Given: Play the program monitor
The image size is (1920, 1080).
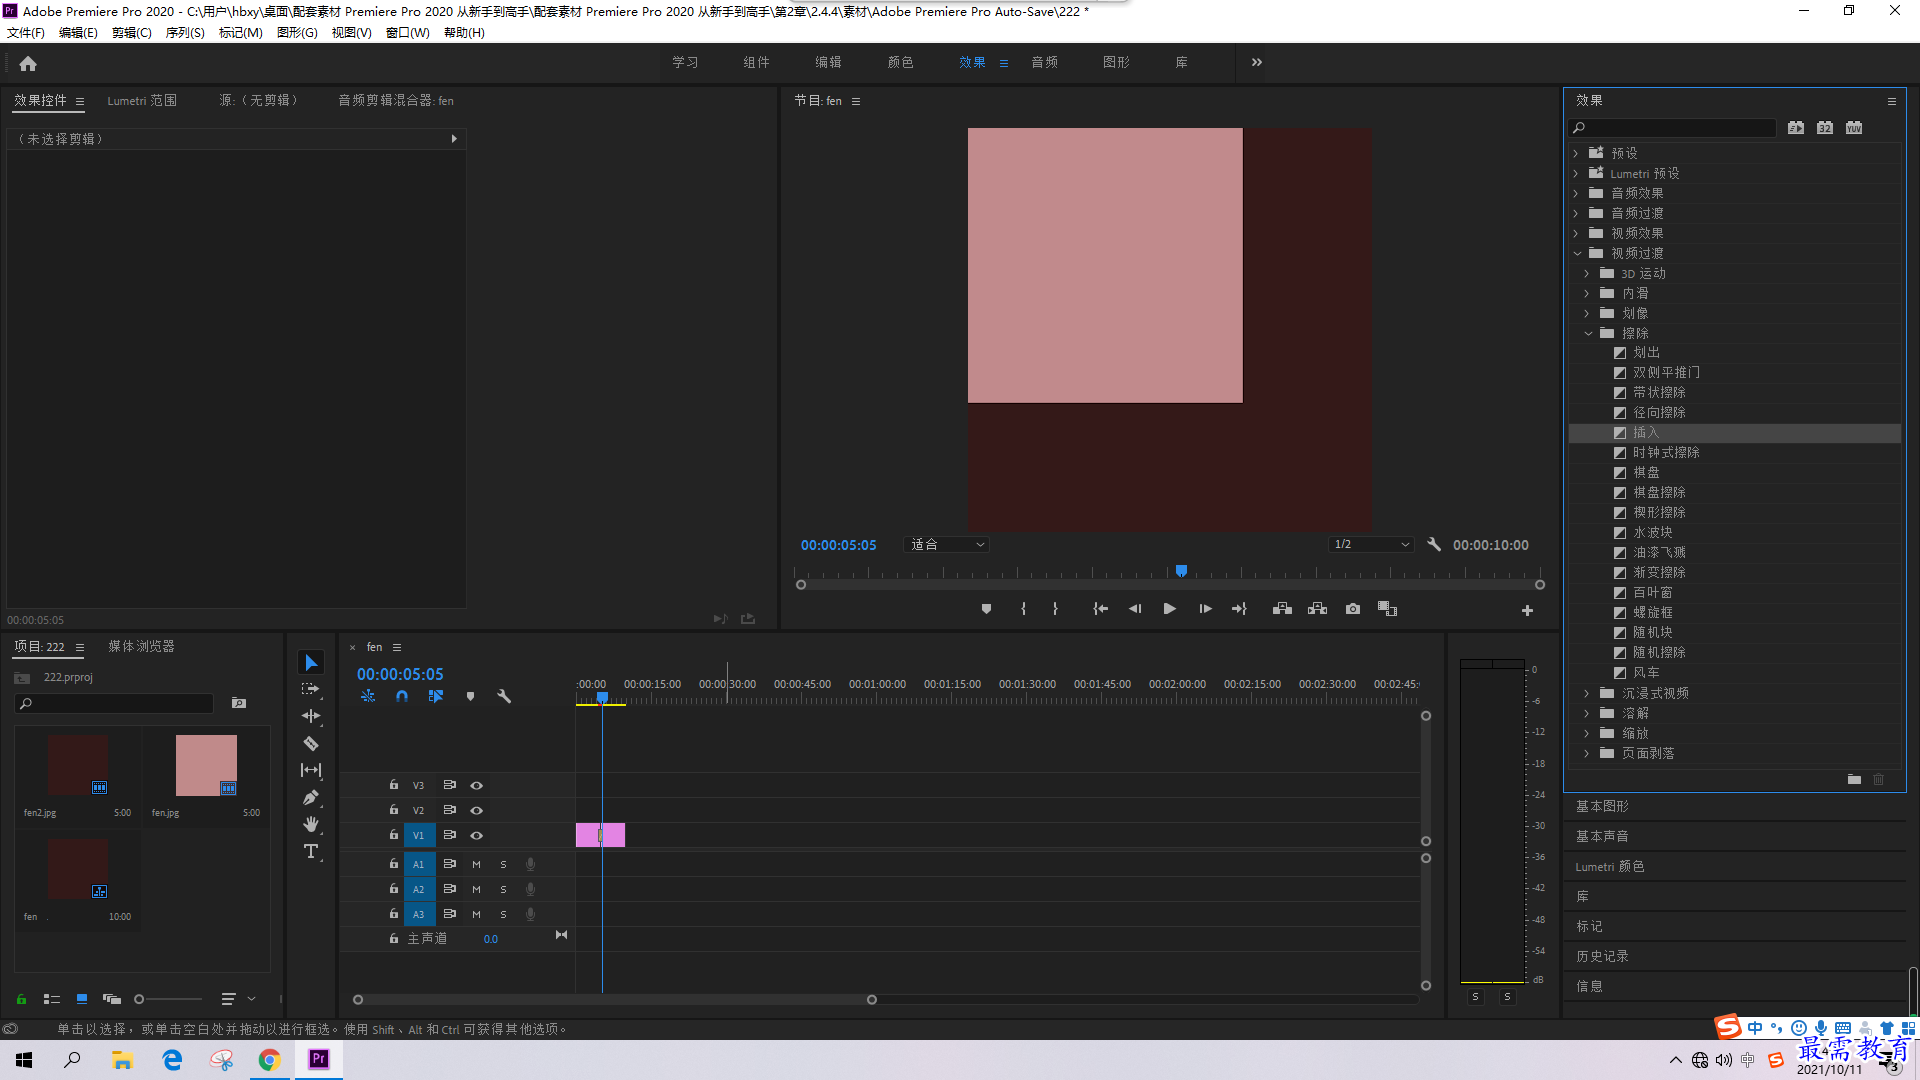Looking at the screenshot, I should [1169, 609].
